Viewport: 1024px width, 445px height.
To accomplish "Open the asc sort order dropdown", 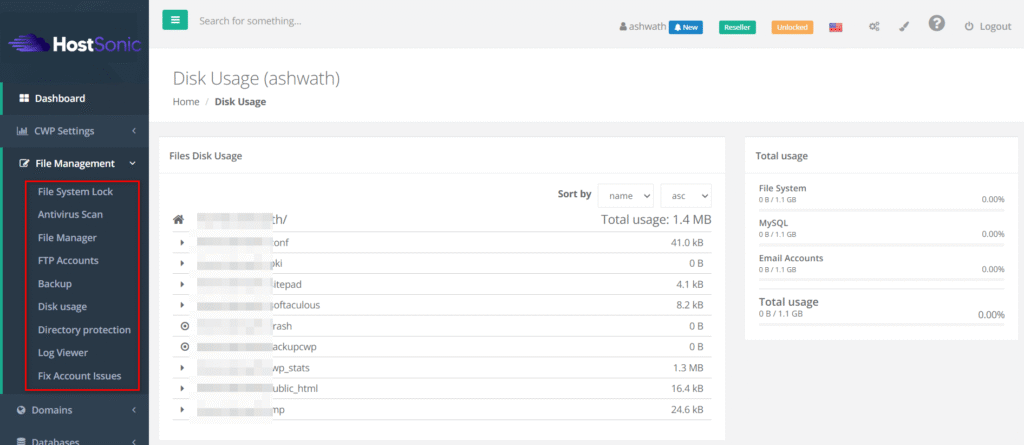I will coord(686,195).
